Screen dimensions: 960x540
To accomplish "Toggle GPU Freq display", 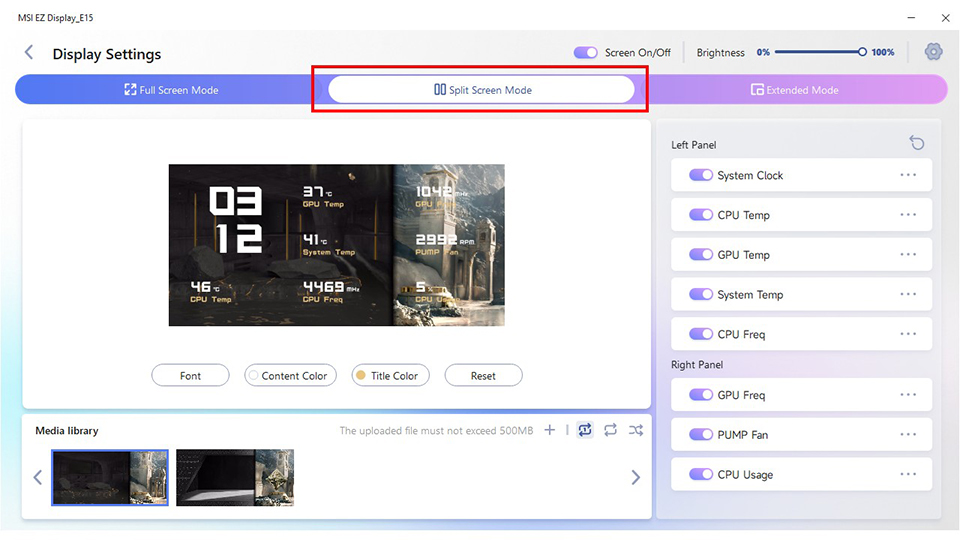I will click(x=701, y=395).
